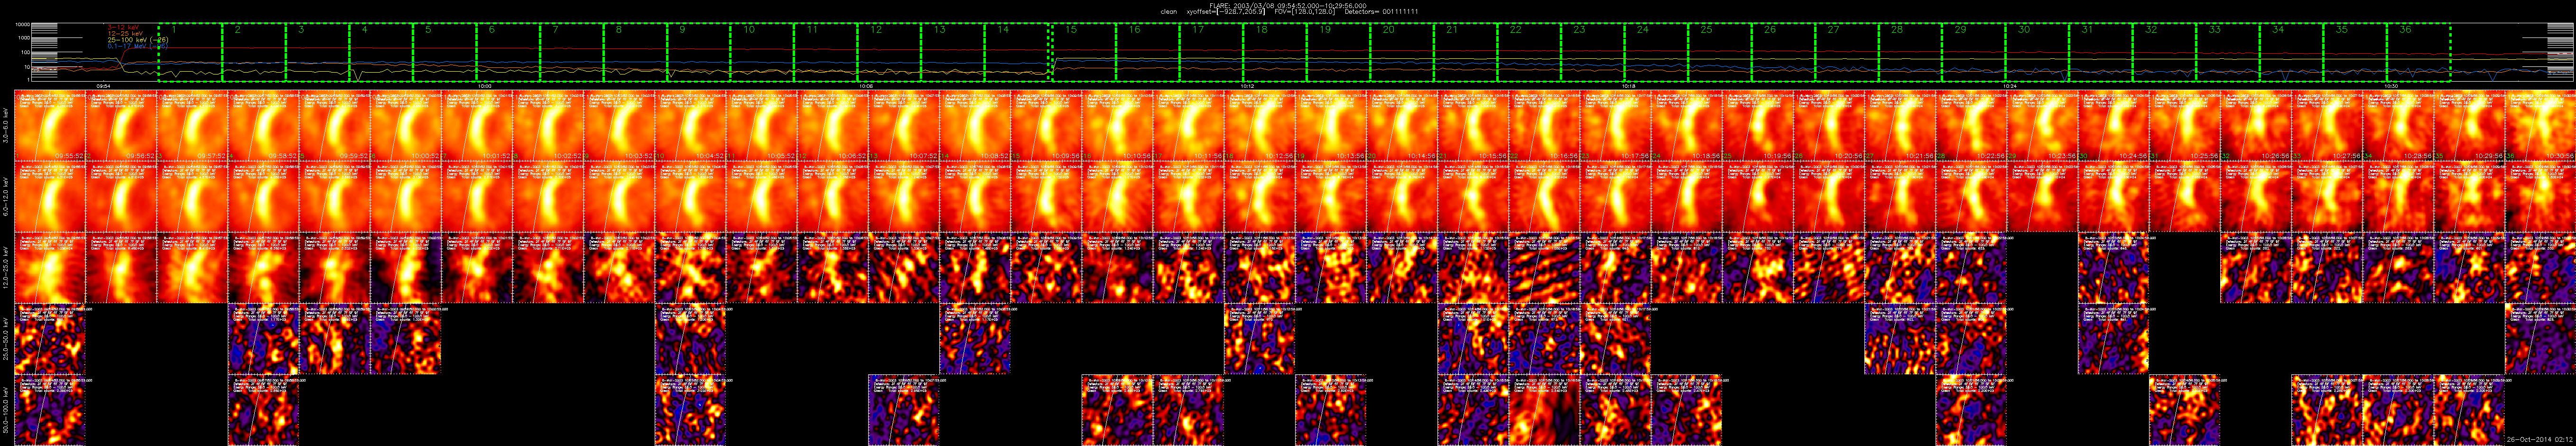The height and width of the screenshot is (446, 2576).
Task: Click the 10:06 time axis label
Action: click(x=866, y=86)
